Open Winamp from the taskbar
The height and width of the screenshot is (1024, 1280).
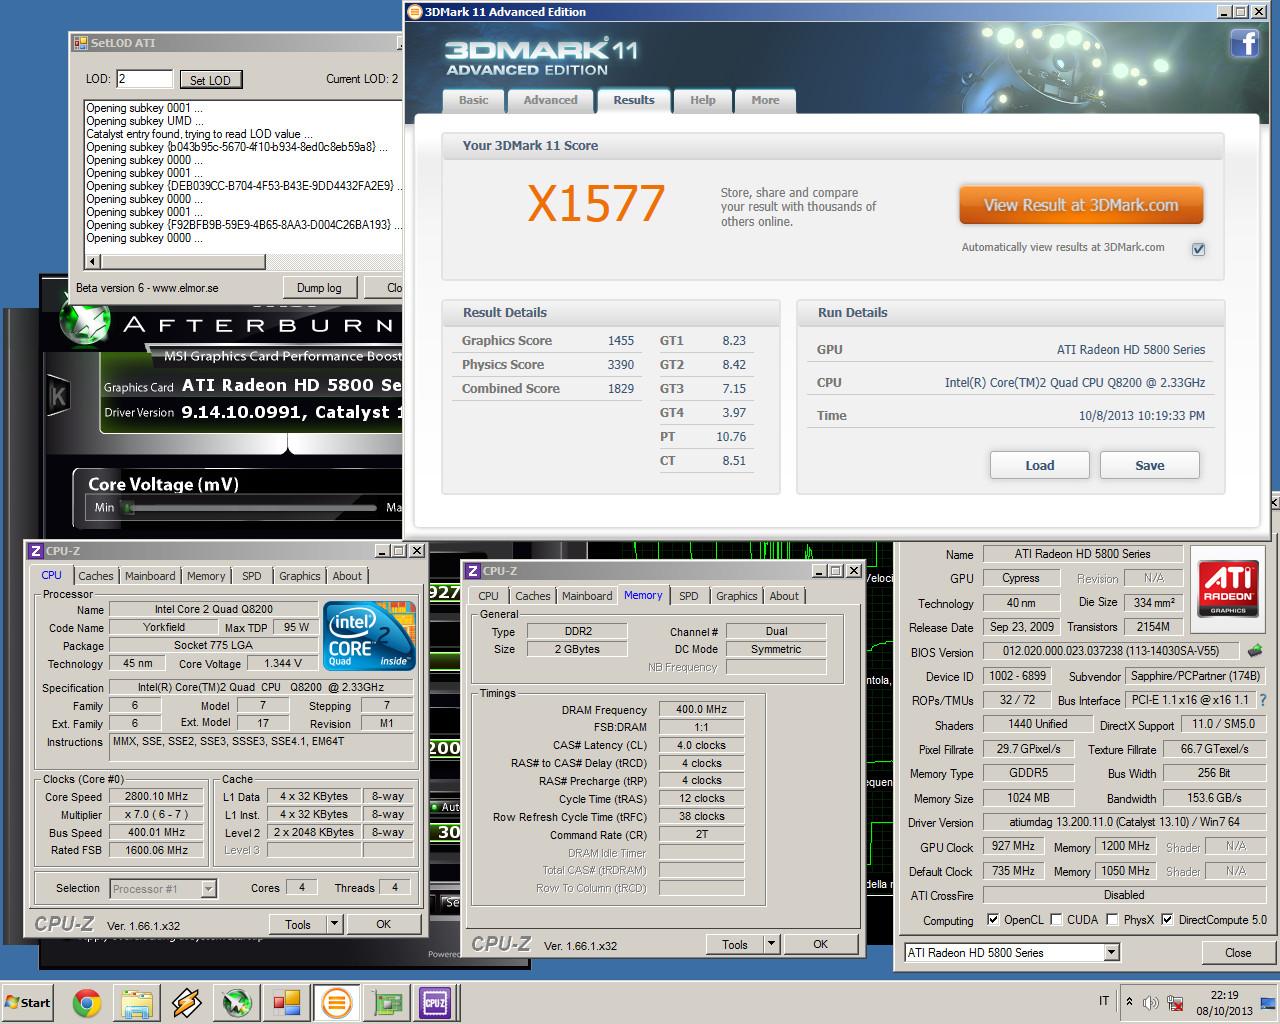point(187,1002)
